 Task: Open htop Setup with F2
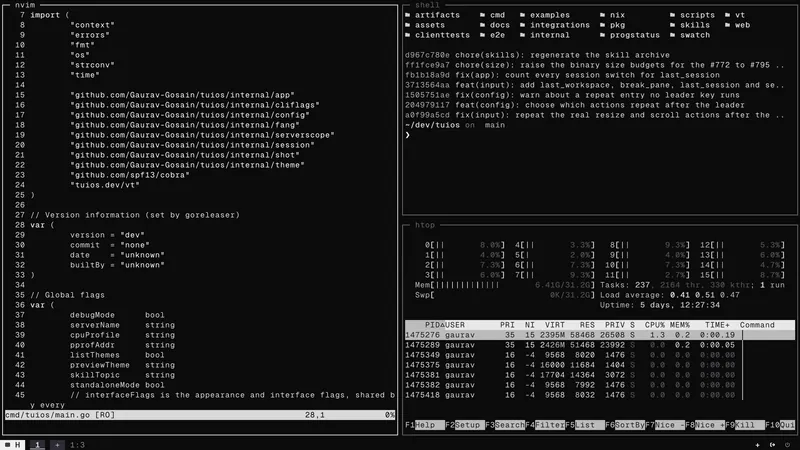pos(465,425)
